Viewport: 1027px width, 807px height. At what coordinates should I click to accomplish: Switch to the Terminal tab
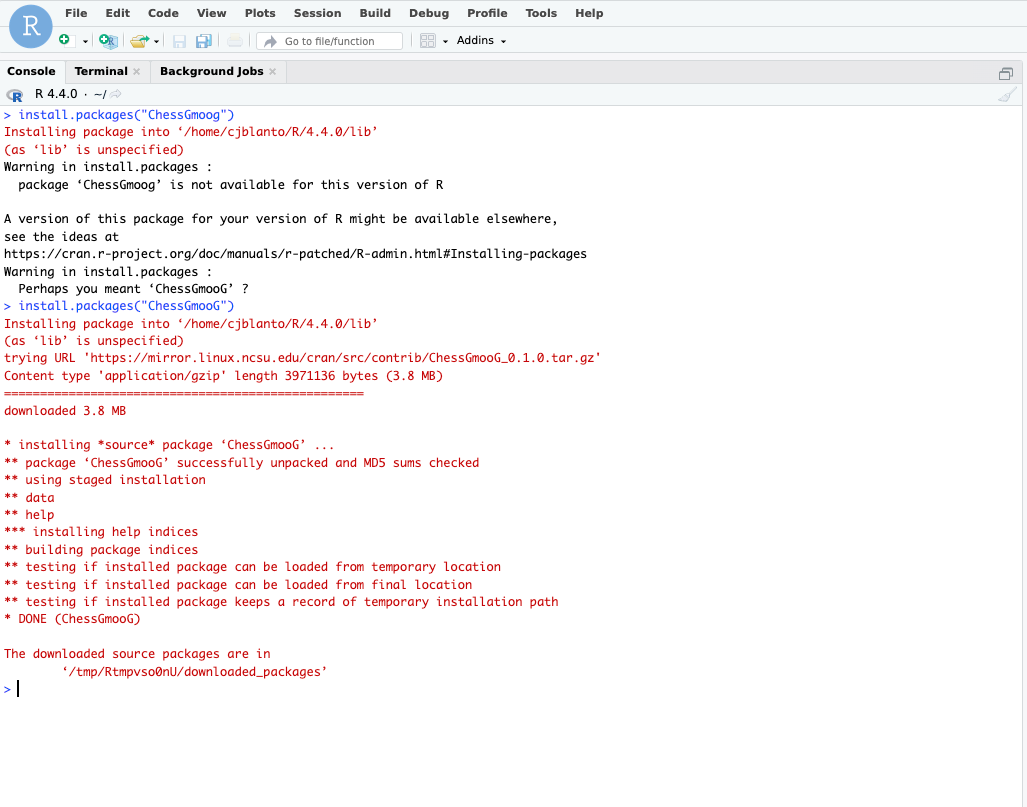click(101, 71)
